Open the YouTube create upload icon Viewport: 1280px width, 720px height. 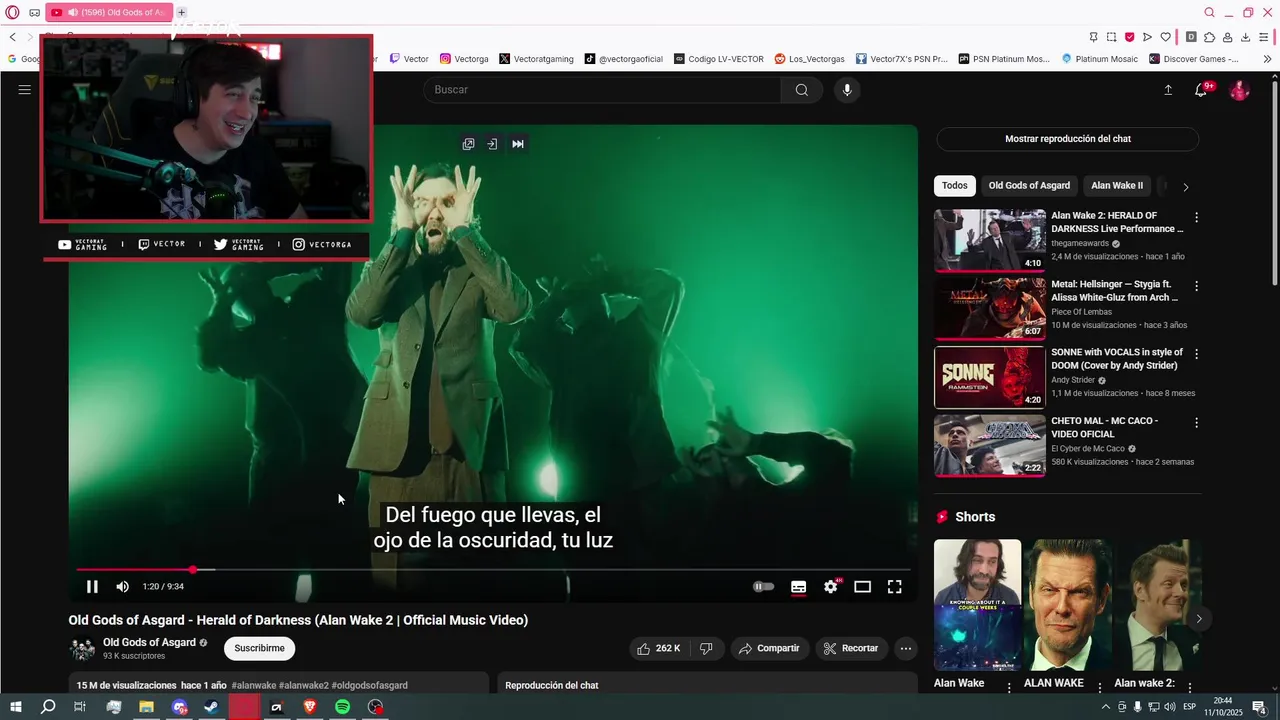(1168, 90)
